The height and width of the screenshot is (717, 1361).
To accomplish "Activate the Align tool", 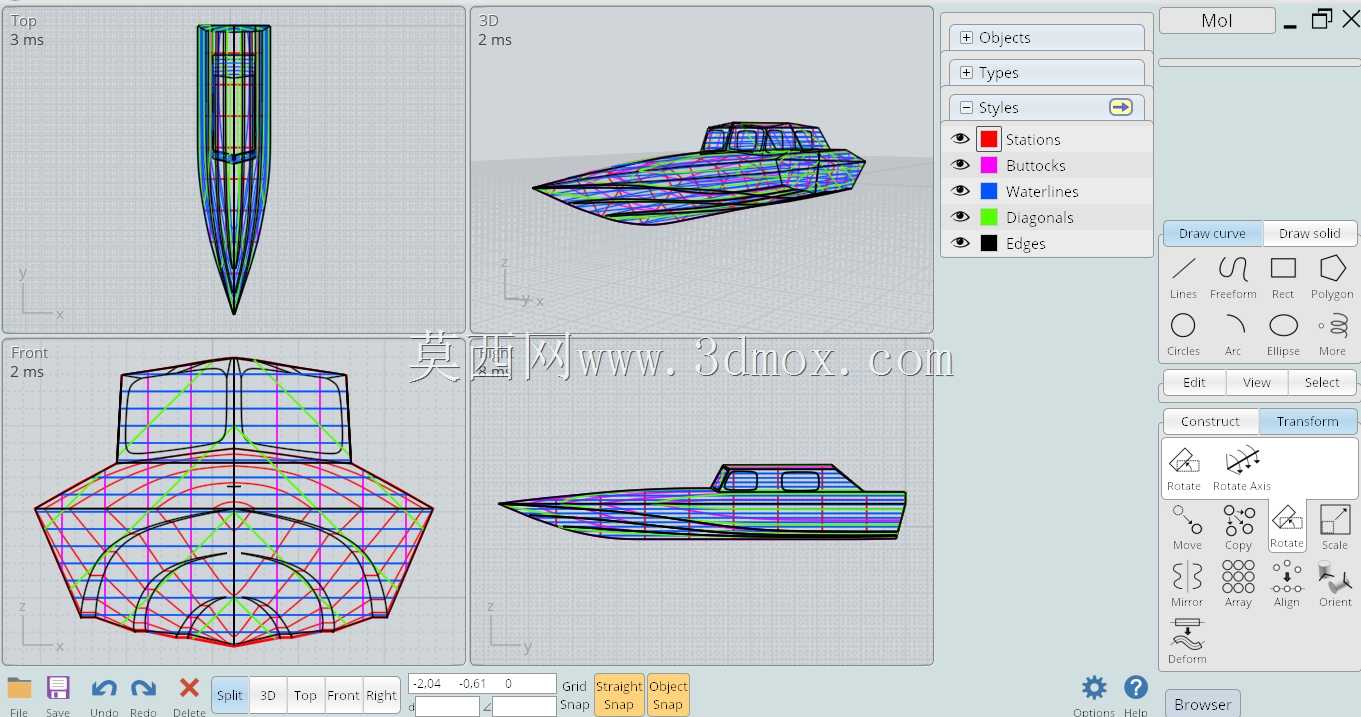I will [x=1287, y=584].
